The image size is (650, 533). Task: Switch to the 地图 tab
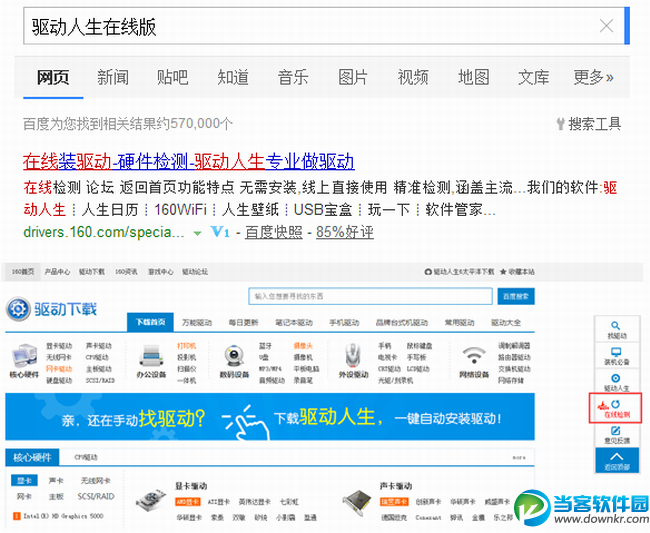click(x=473, y=78)
